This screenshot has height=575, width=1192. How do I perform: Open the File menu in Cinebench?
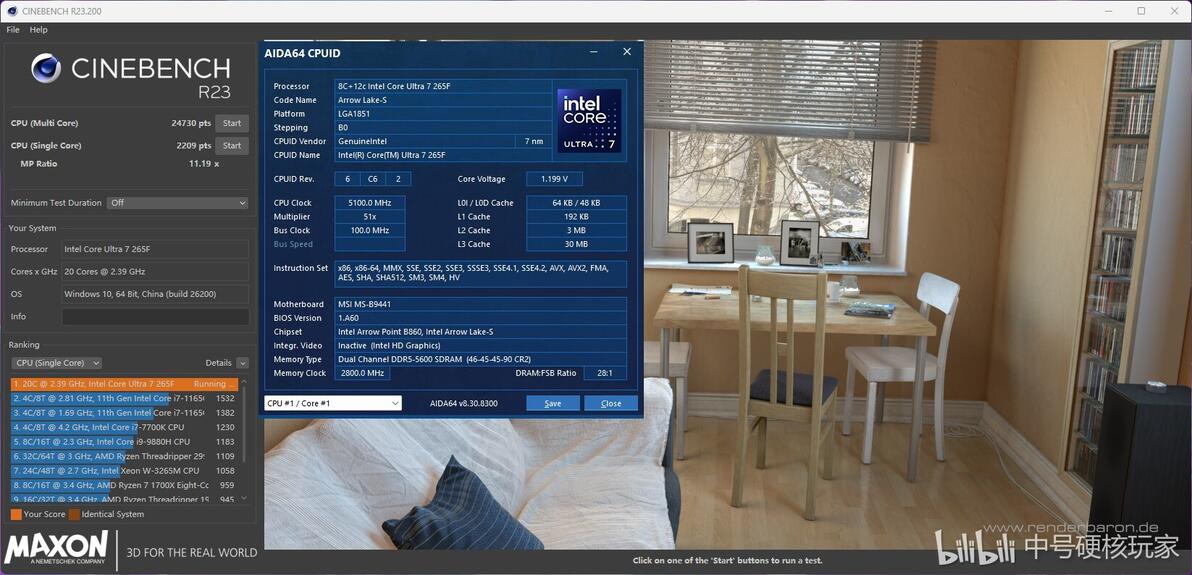click(x=13, y=30)
